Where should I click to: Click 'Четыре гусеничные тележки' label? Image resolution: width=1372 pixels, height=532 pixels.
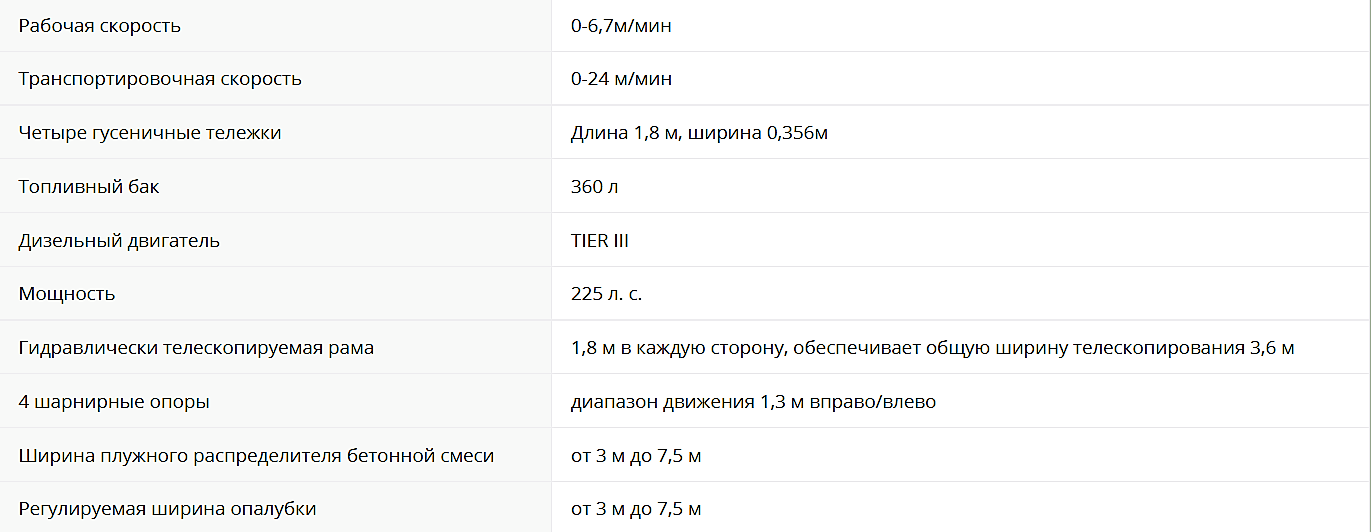150,133
